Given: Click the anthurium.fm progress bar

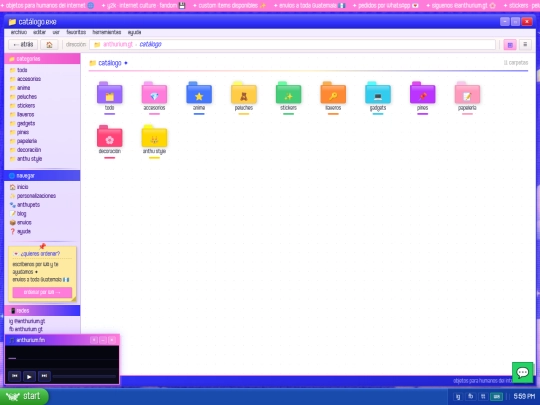Looking at the screenshot, I should pos(84,376).
